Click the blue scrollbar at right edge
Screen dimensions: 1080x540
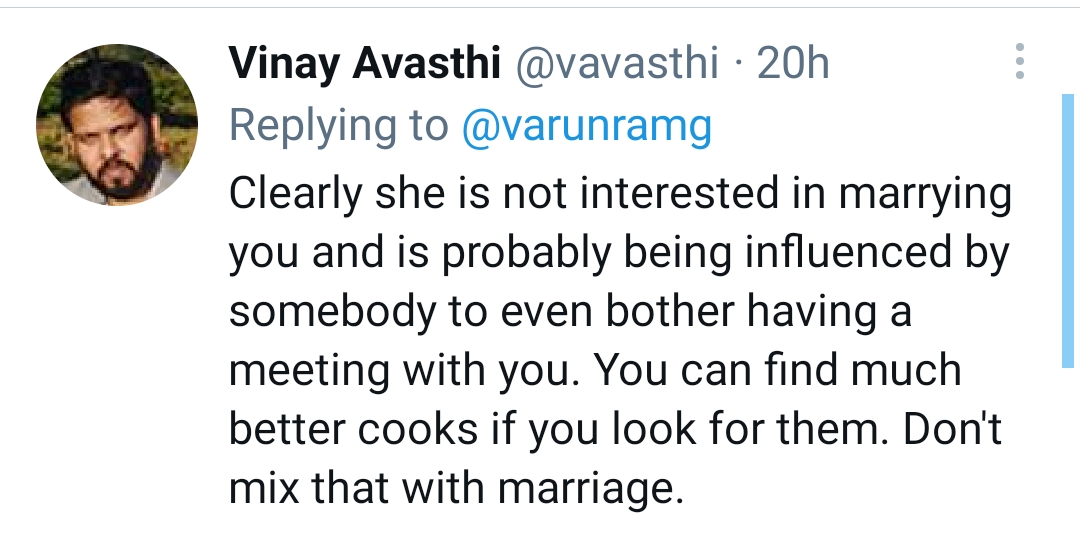point(1068,231)
